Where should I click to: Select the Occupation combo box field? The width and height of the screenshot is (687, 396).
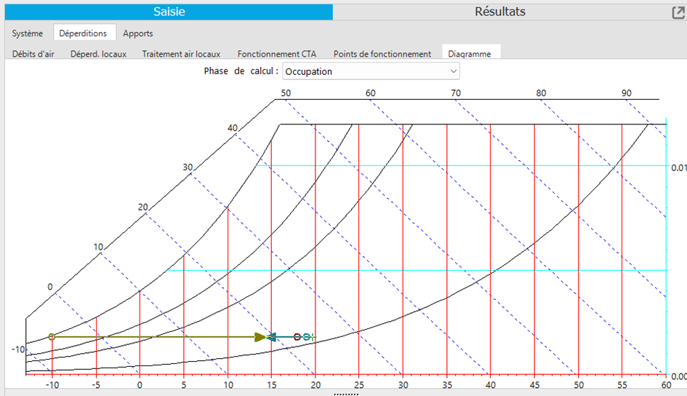point(371,71)
